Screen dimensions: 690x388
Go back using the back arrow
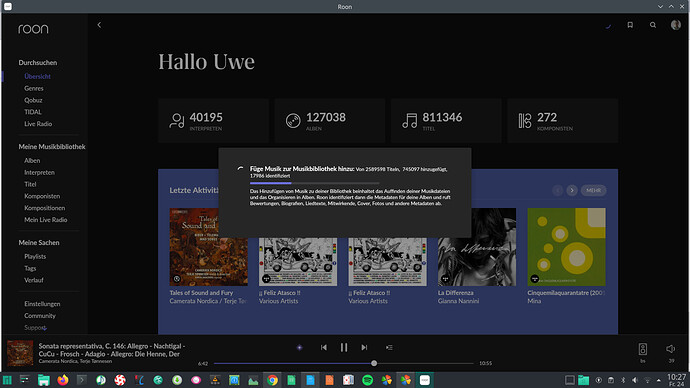tap(99, 25)
